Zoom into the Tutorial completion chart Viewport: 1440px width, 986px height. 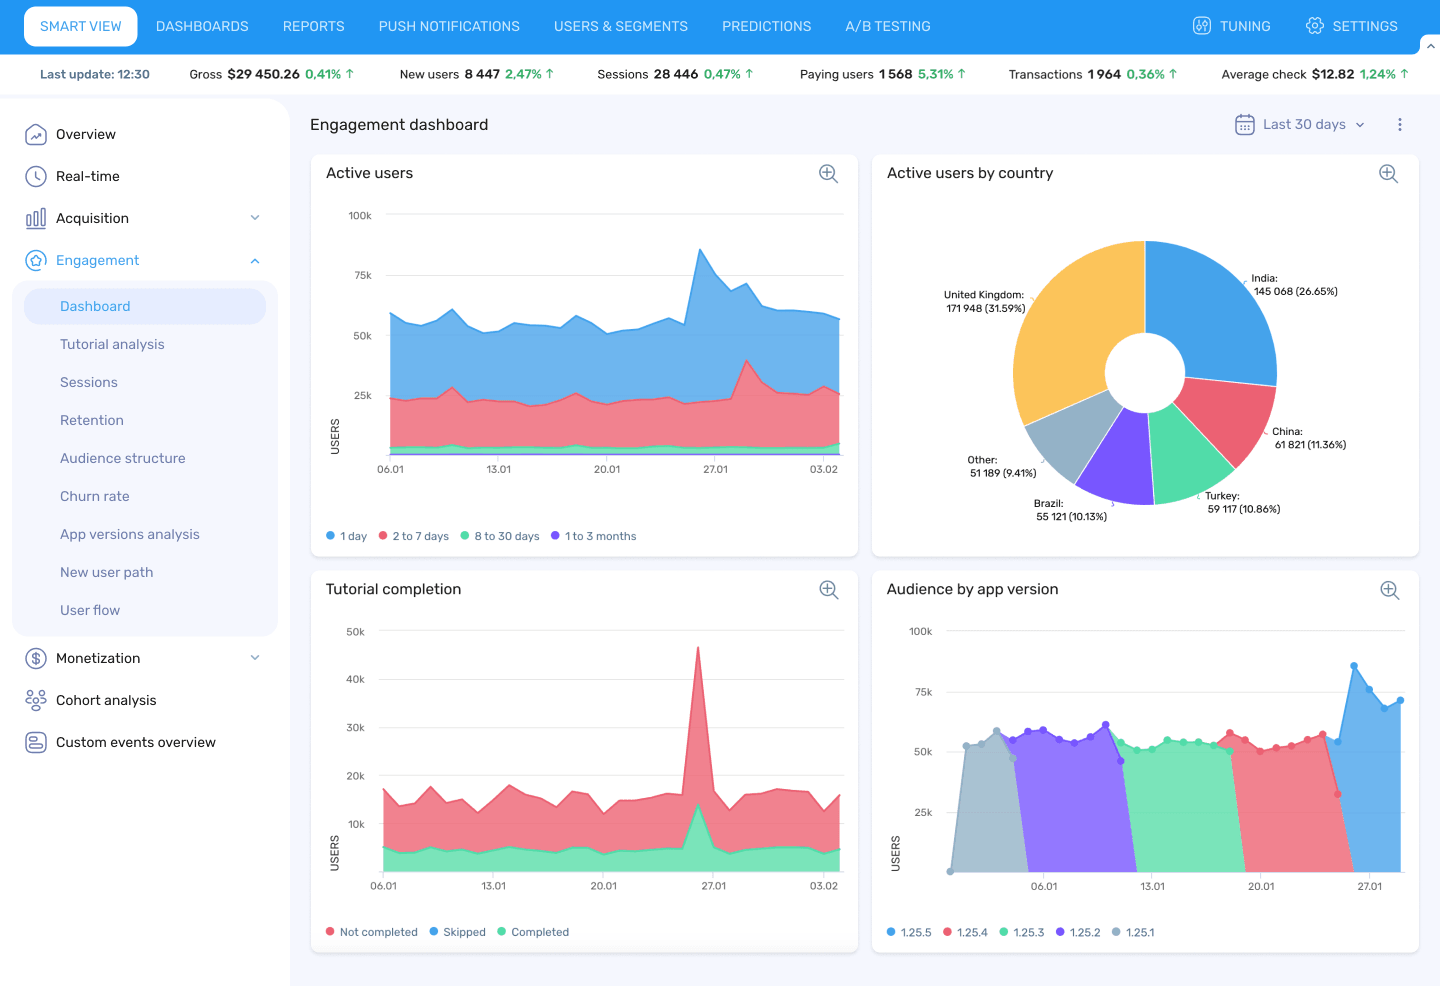click(828, 589)
